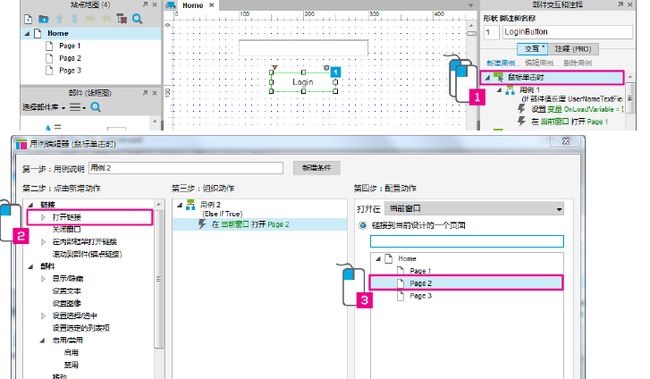Switch to the Notes (PRO) tab
This screenshot has height=379, width=650.
pyautogui.click(x=573, y=49)
